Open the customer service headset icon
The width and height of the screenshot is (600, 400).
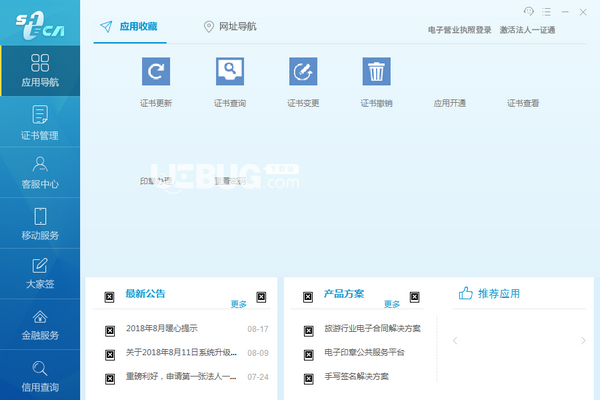click(x=529, y=11)
